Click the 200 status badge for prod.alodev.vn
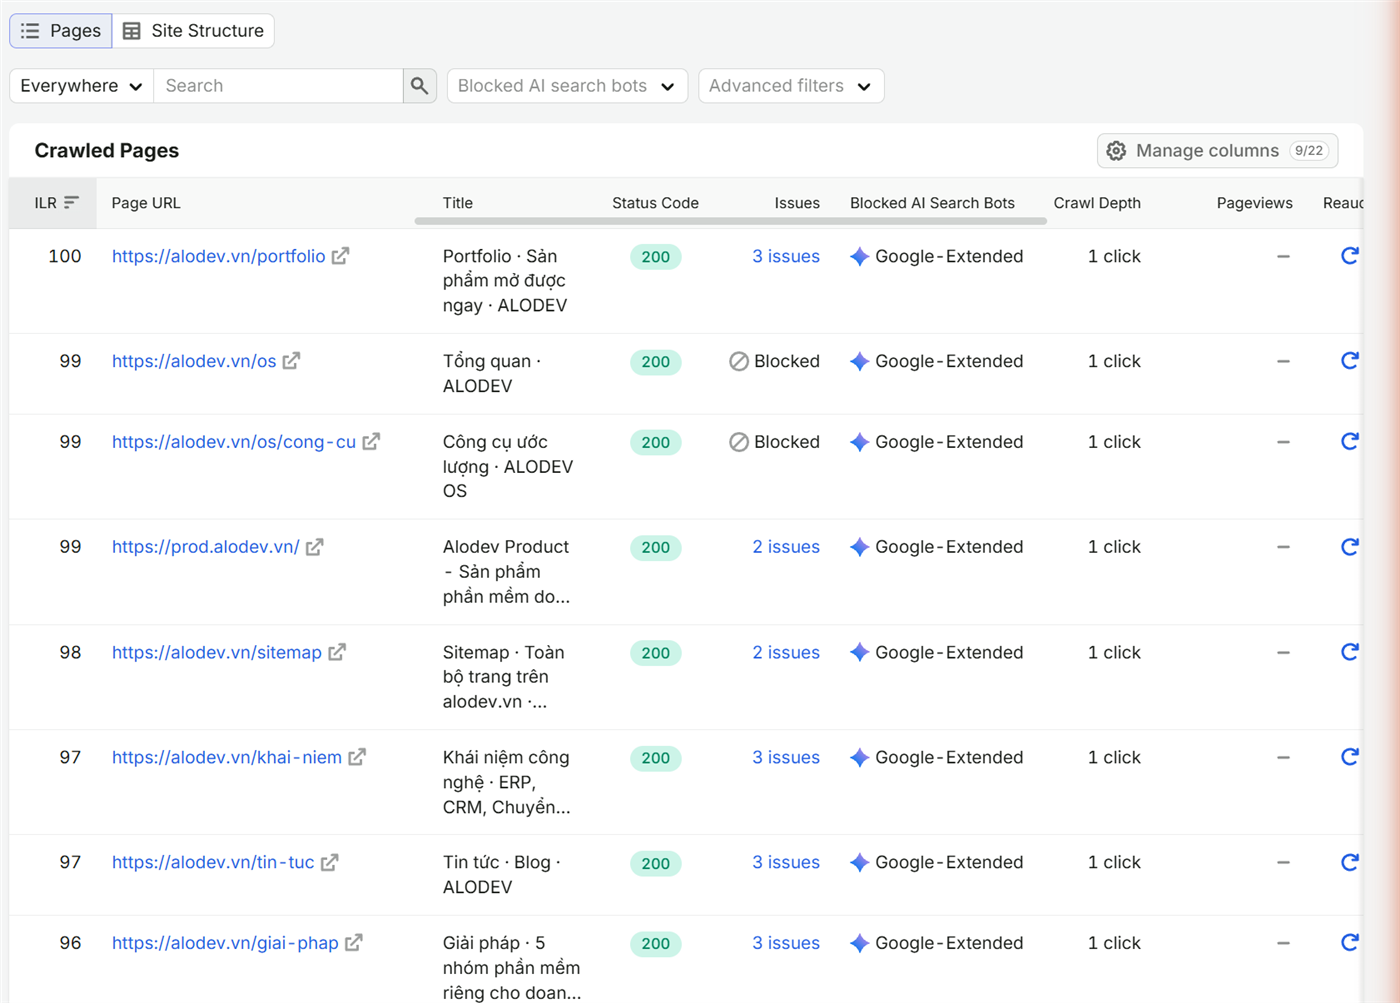The width and height of the screenshot is (1400, 1003). pos(656,548)
